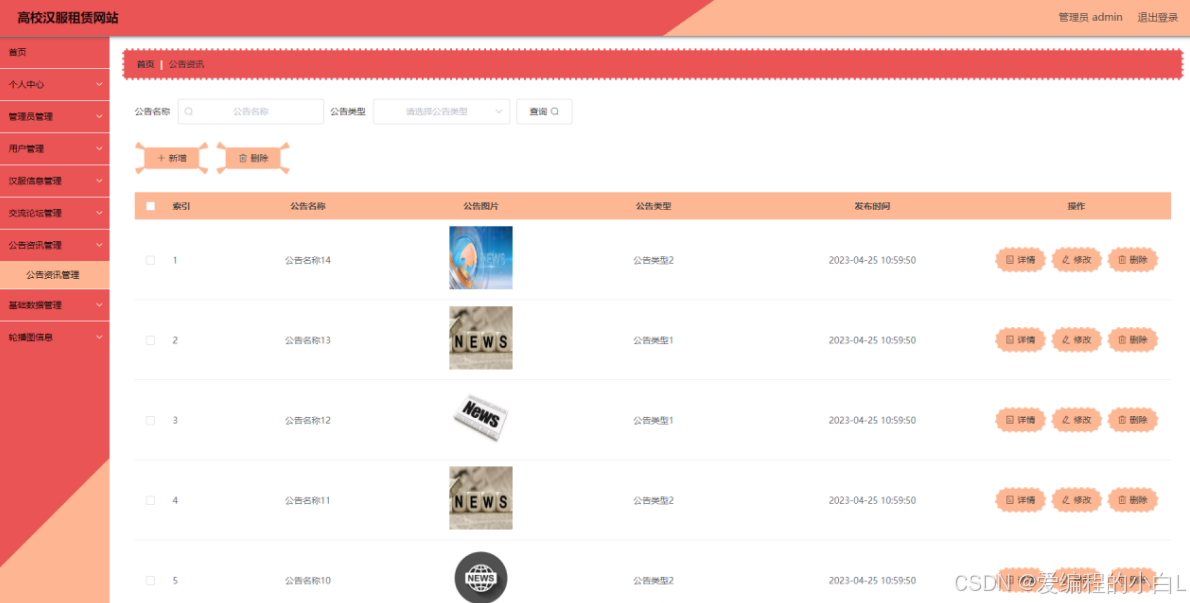
Task: Click 删除 for 公告名称11
Action: [x=1132, y=500]
